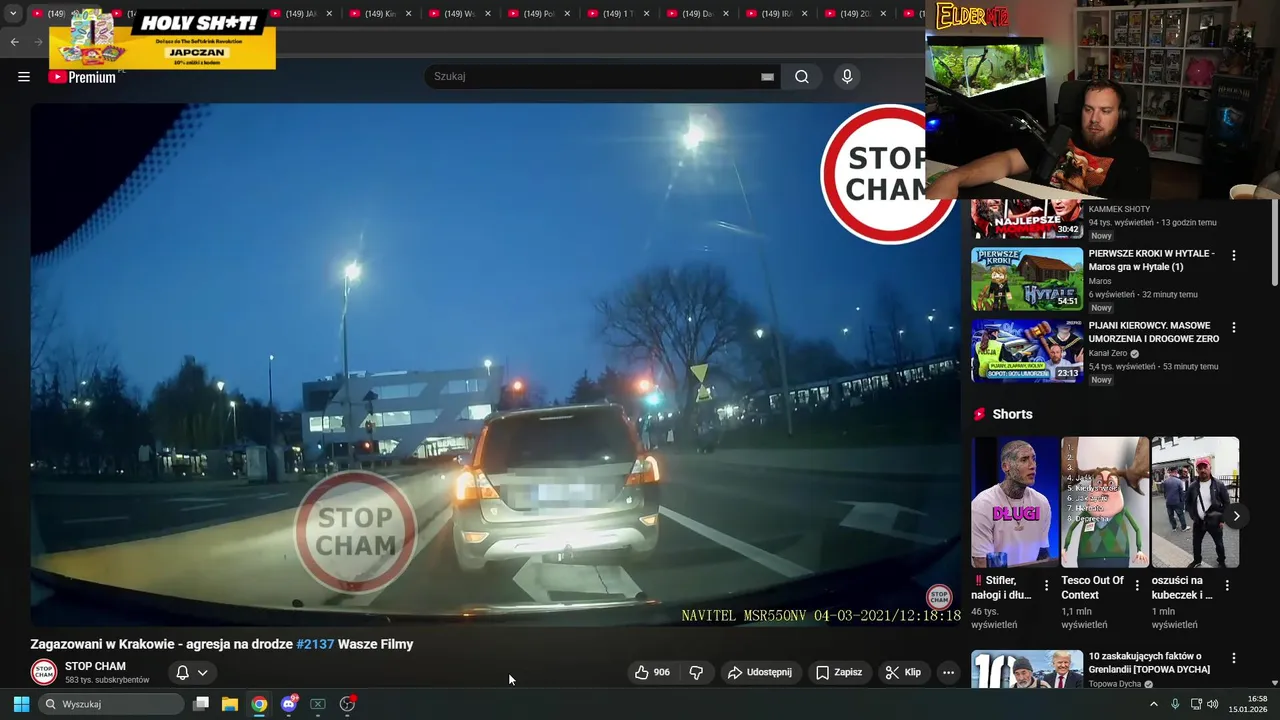Open Hytale thumbnail with 54:51 duration

point(1027,279)
